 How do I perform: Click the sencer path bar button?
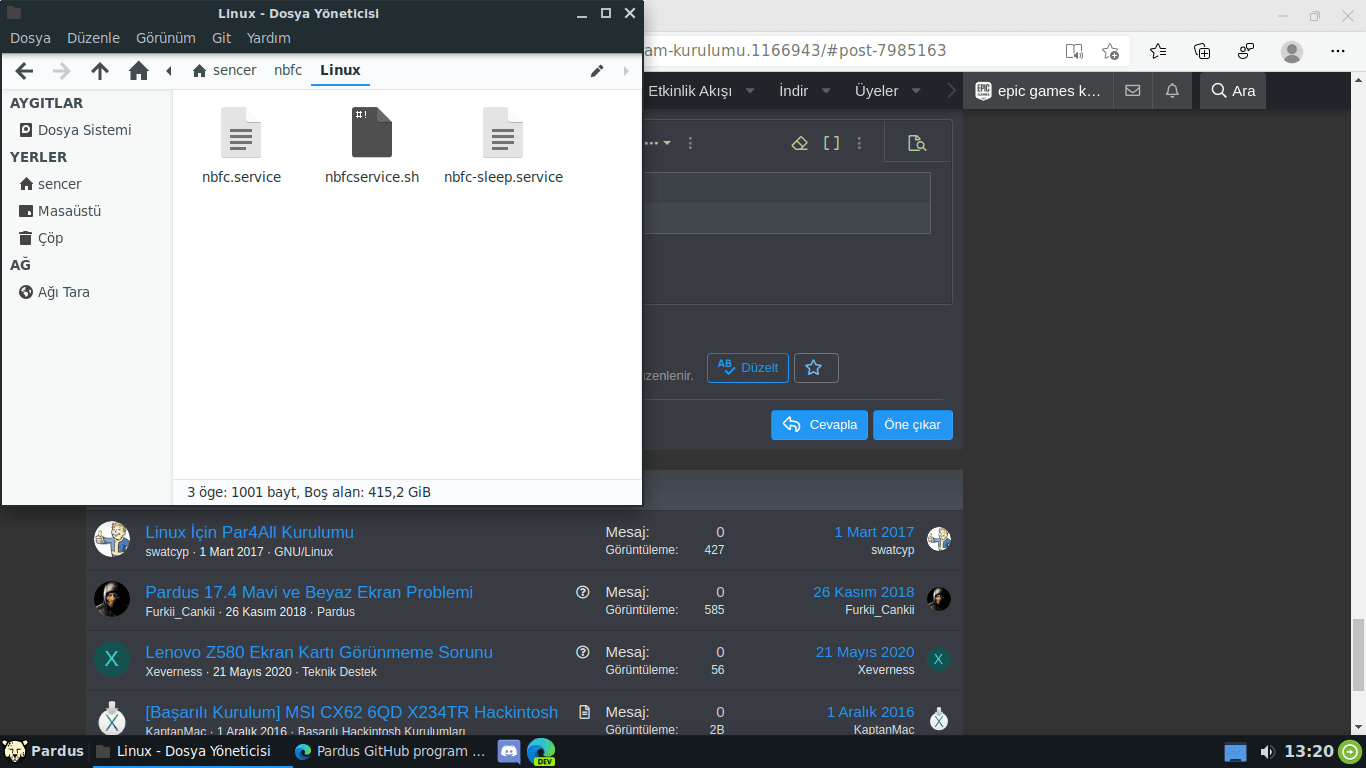click(224, 70)
